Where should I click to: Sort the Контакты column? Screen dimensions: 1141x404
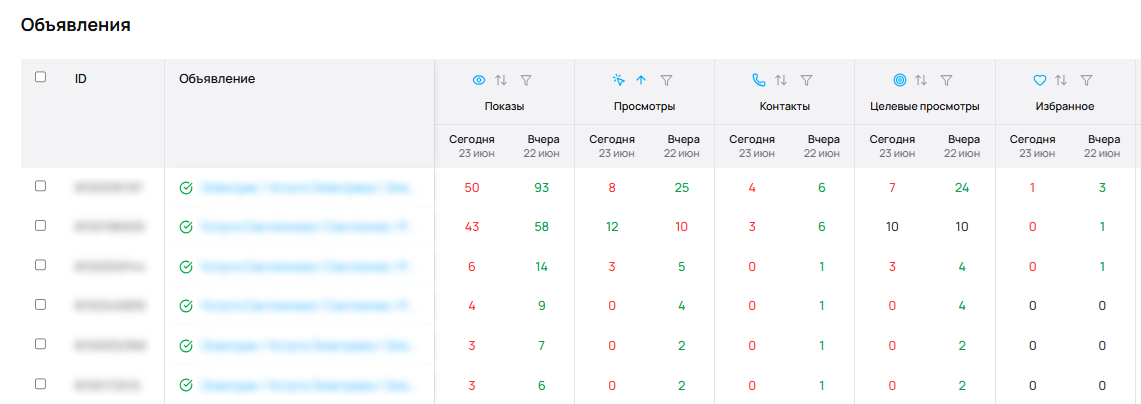[781, 80]
